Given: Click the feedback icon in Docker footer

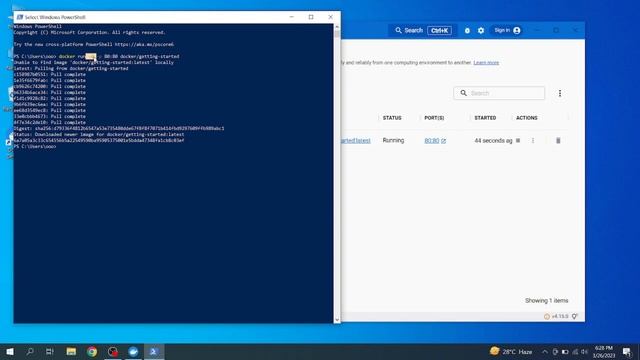Looking at the screenshot, I should (575, 316).
